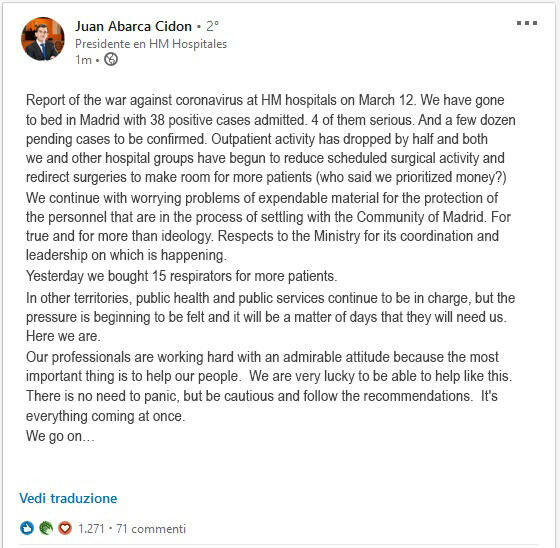The width and height of the screenshot is (560, 548).
Task: Open the Juan Abarca Cidon name link
Action: coord(133,26)
